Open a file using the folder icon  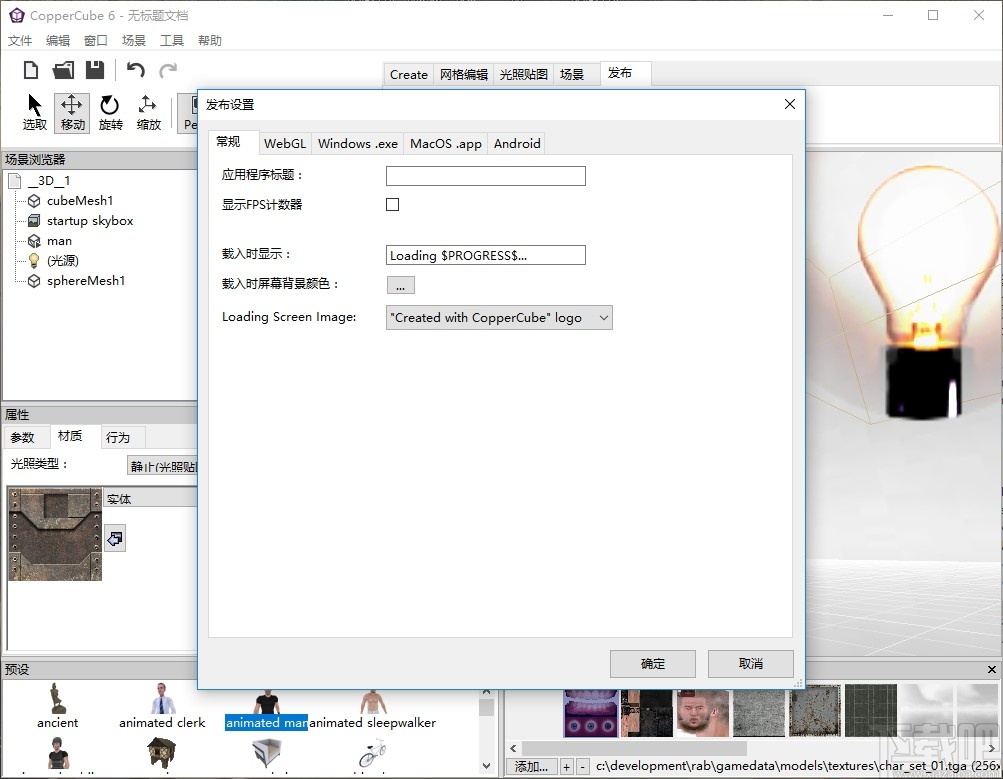[x=62, y=68]
